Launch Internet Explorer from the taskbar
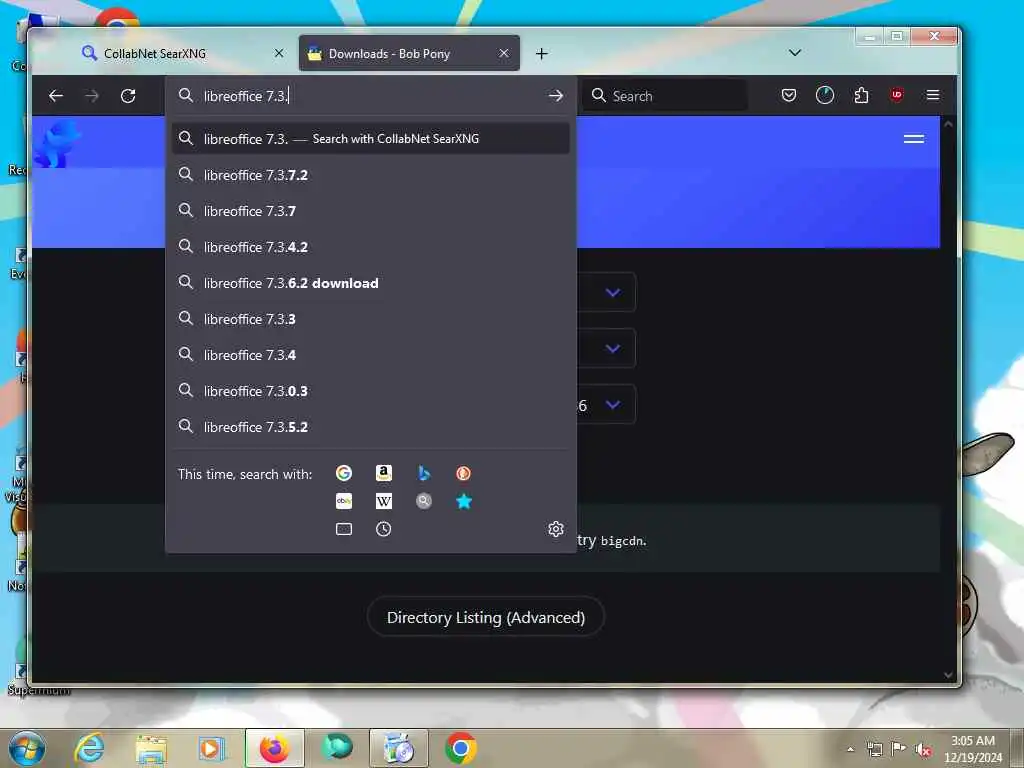The width and height of the screenshot is (1024, 768). 89,748
